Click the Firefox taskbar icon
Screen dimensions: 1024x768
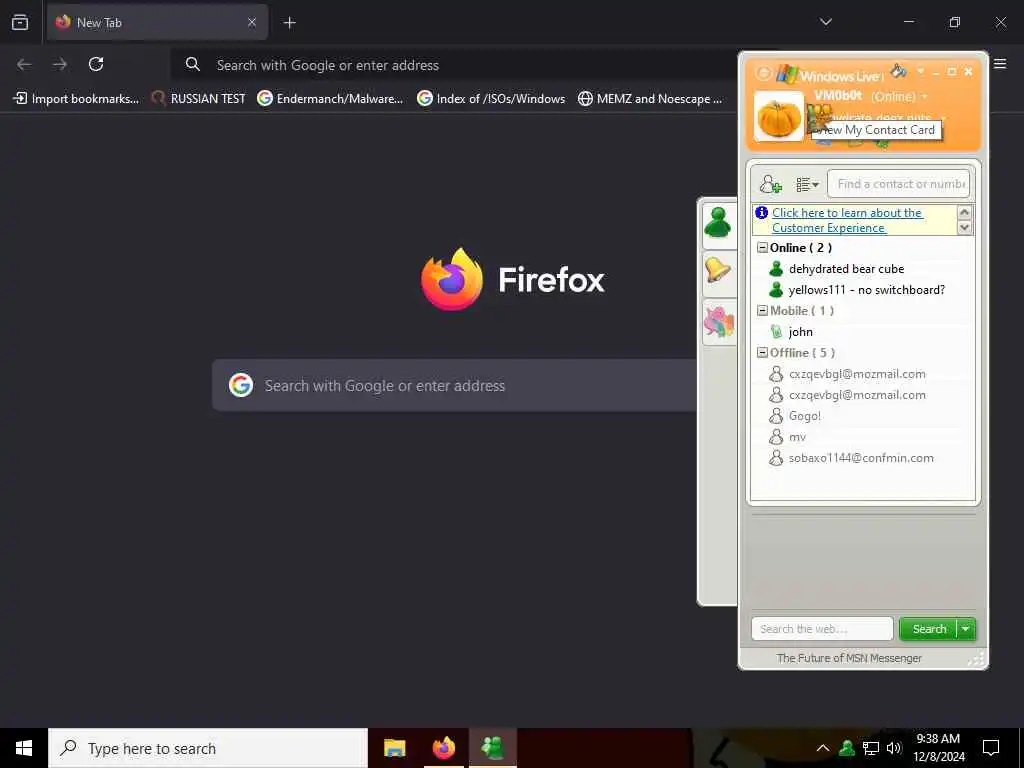pyautogui.click(x=444, y=748)
